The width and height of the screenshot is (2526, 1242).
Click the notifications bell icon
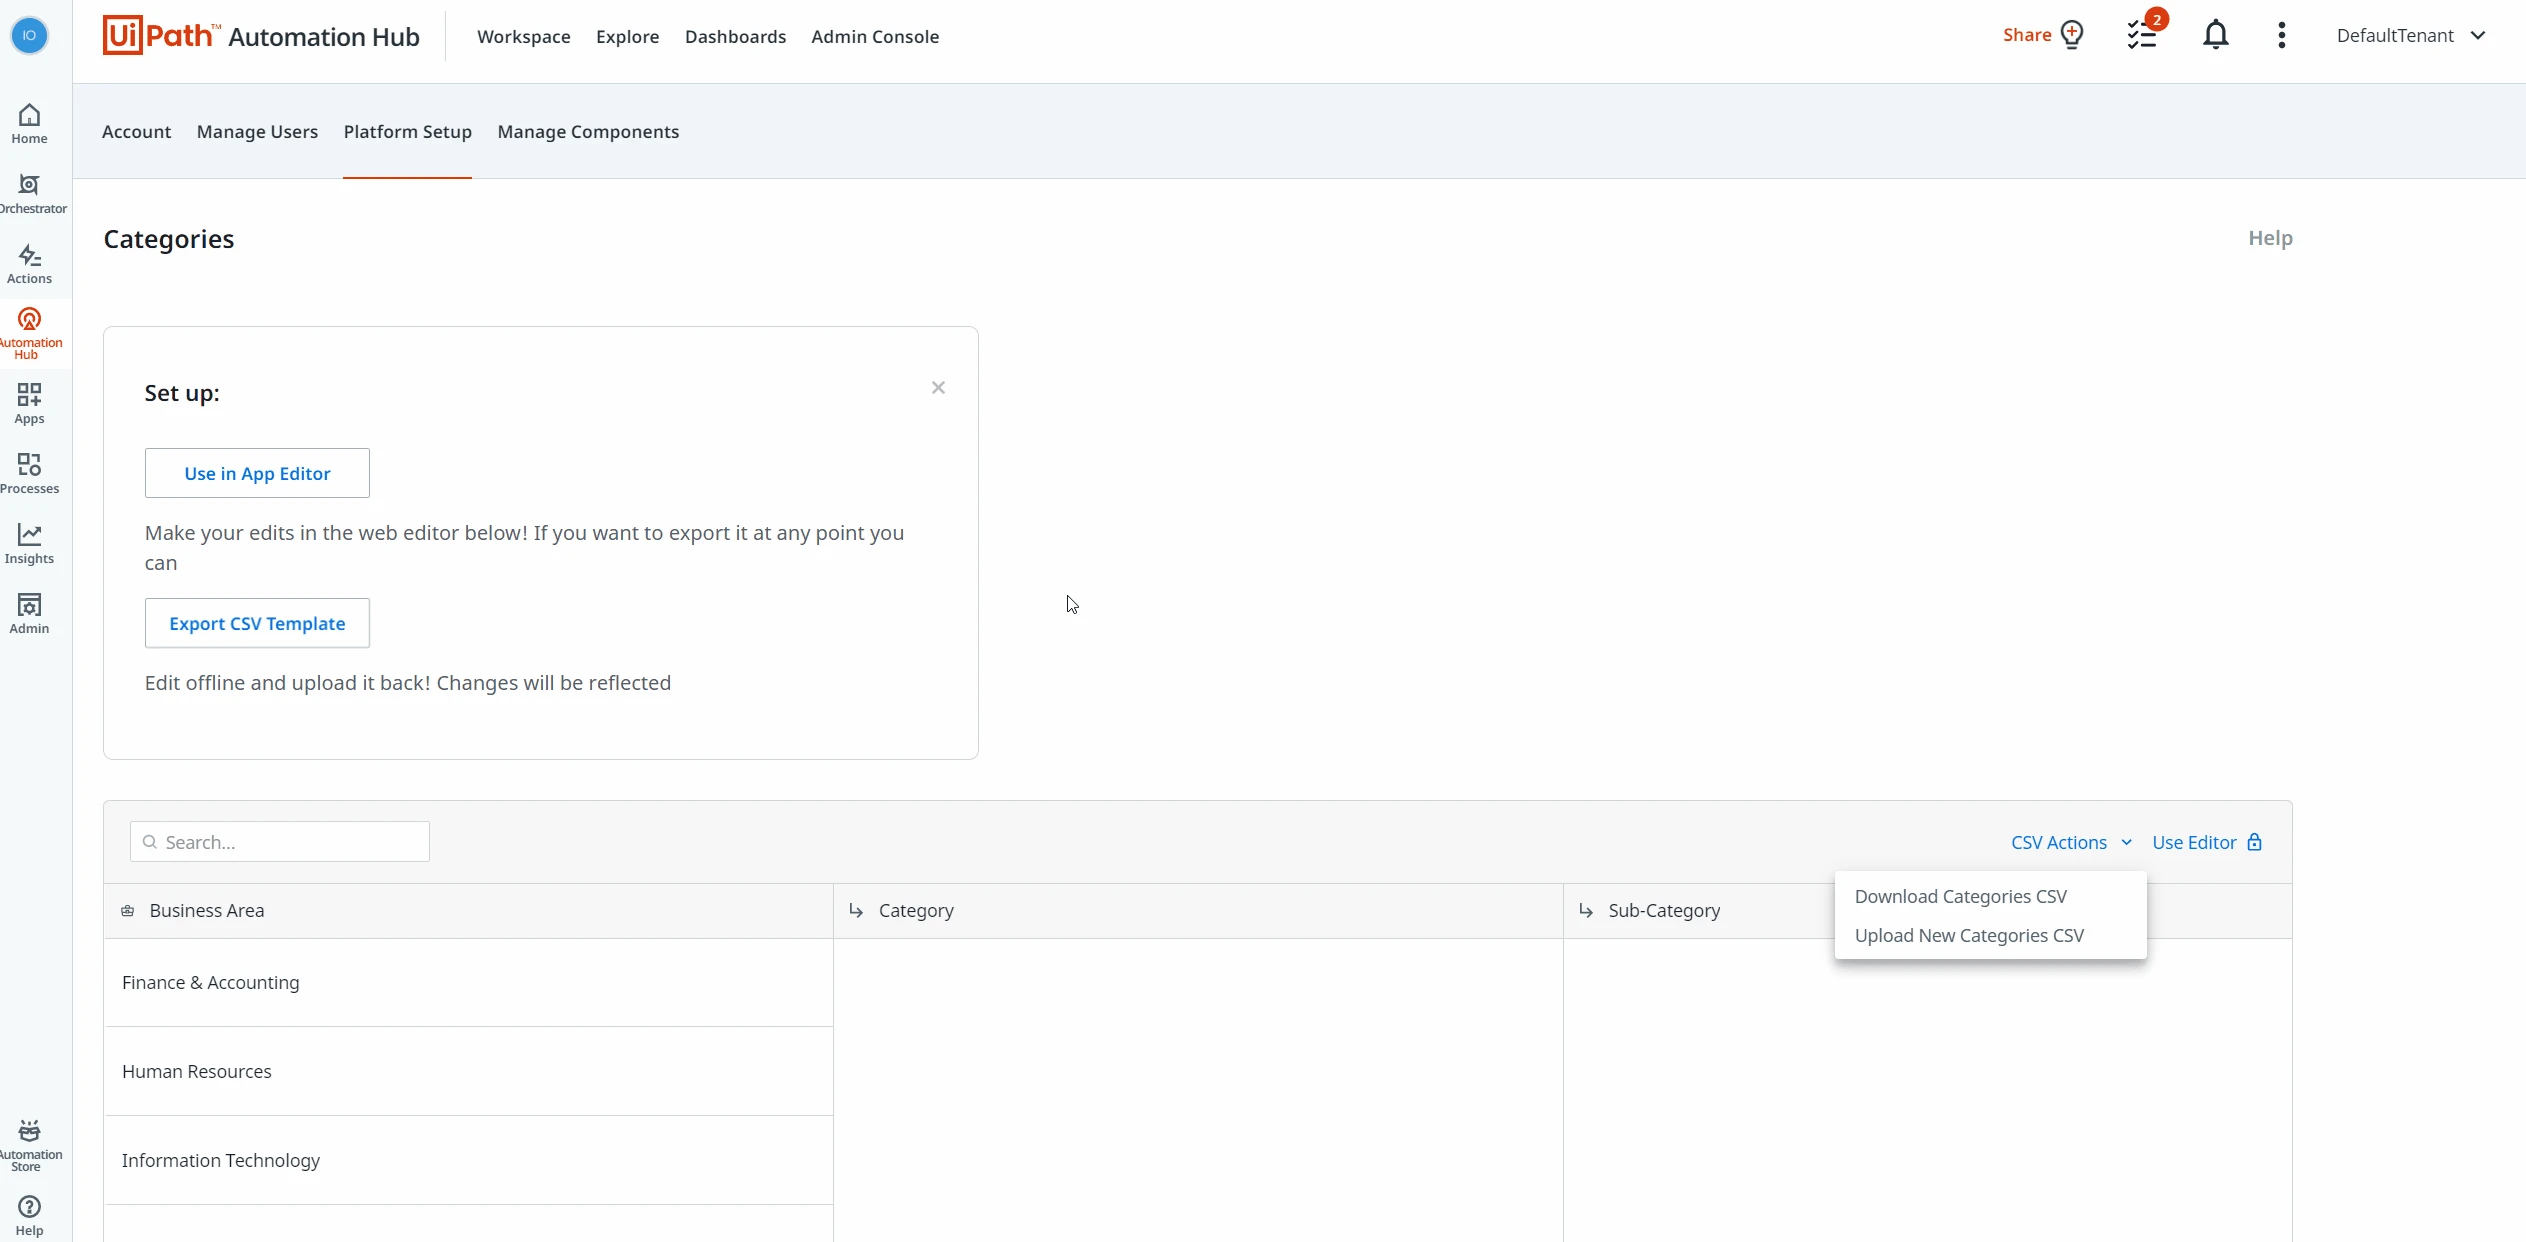coord(2216,35)
